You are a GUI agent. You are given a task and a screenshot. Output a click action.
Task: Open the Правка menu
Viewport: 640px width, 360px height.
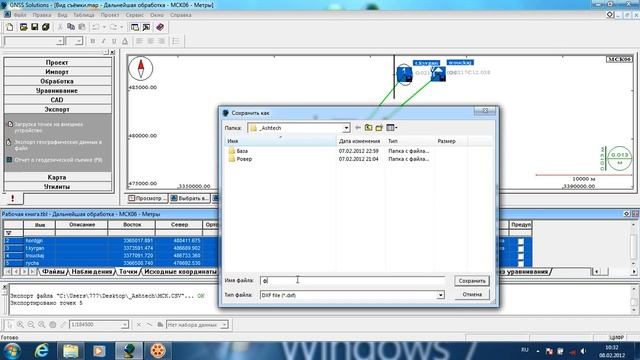42,15
